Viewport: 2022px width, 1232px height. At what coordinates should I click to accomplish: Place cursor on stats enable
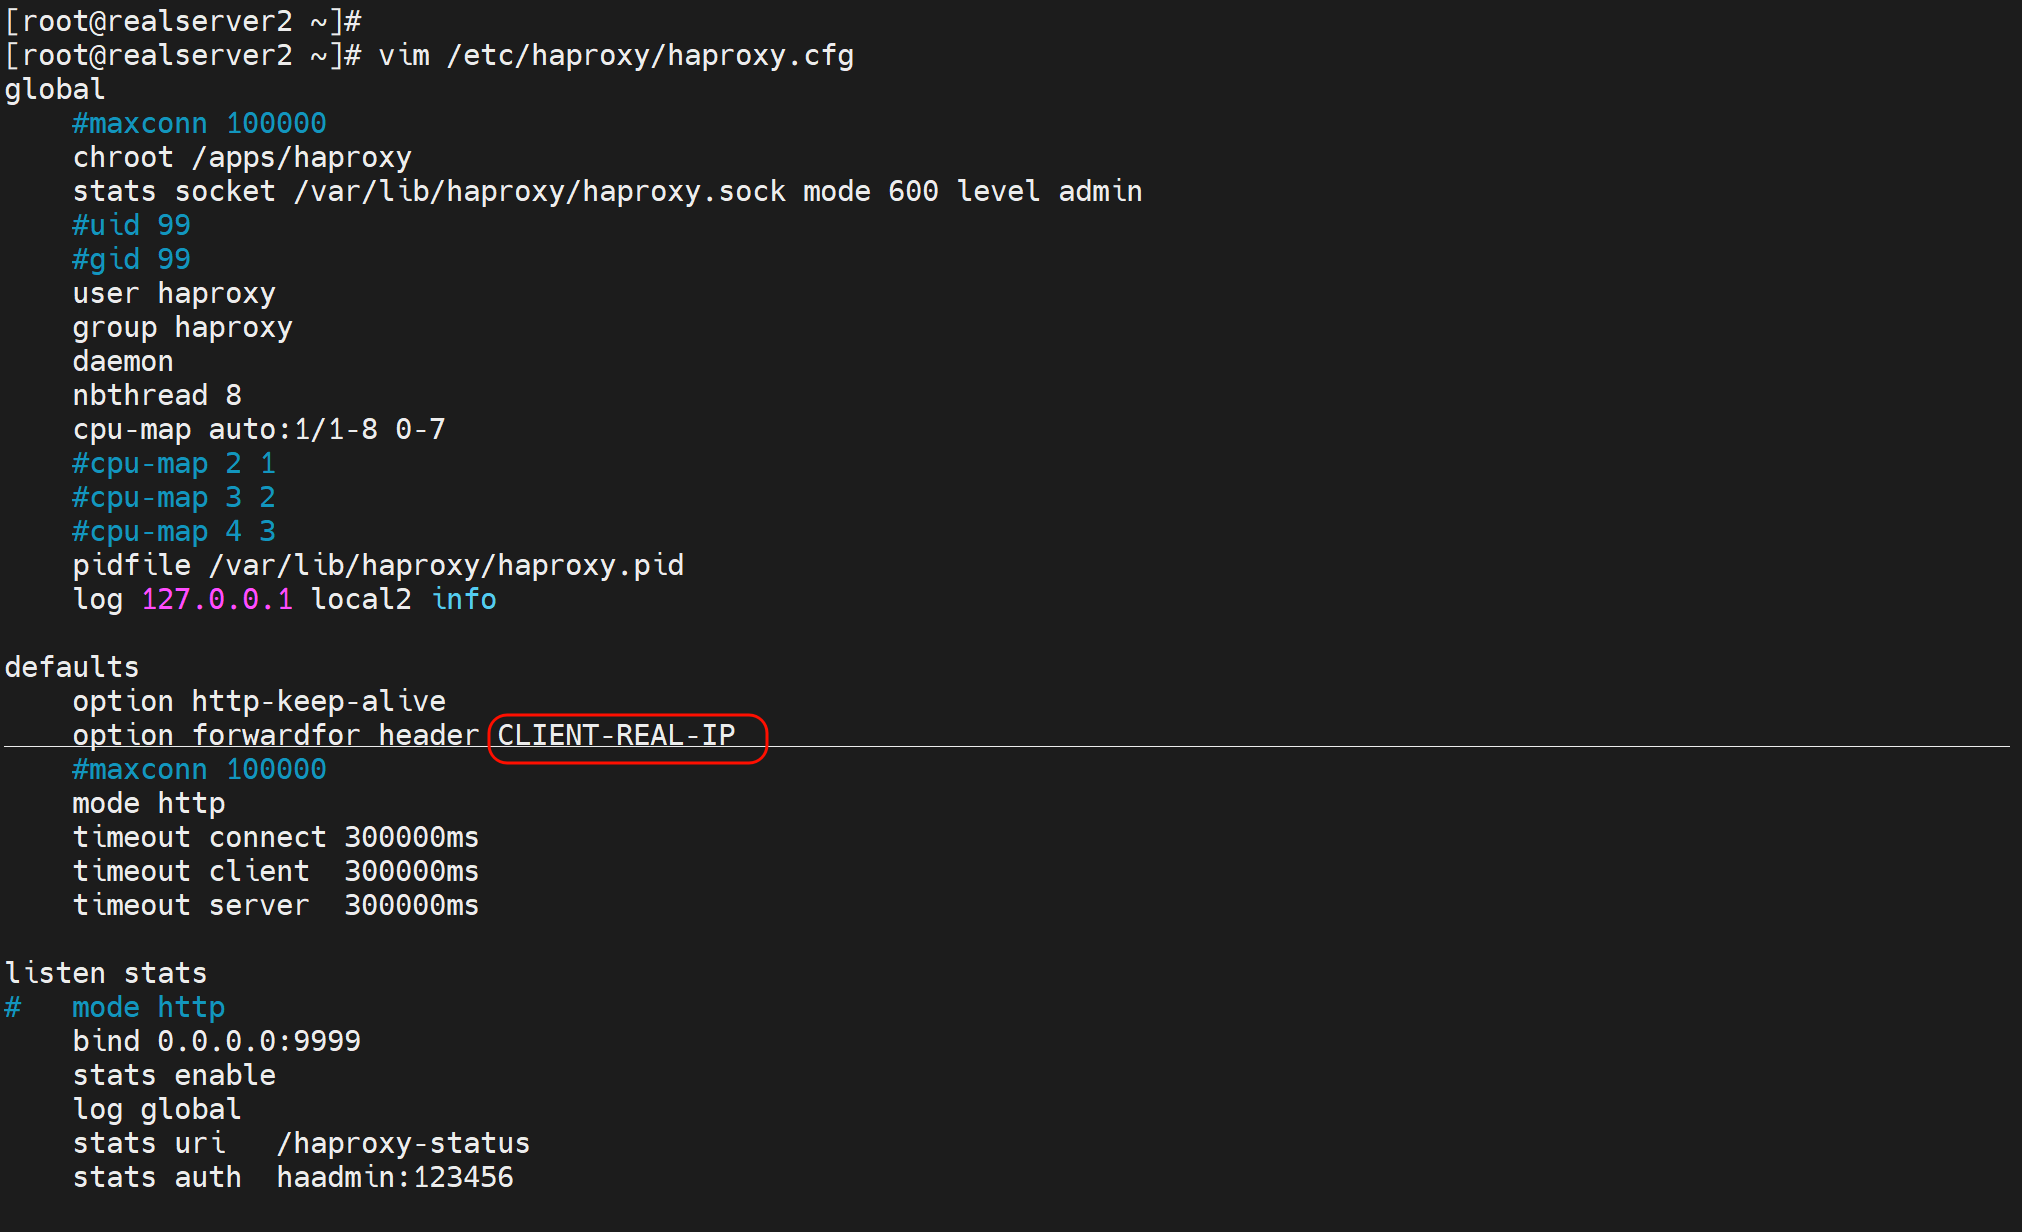(174, 1076)
